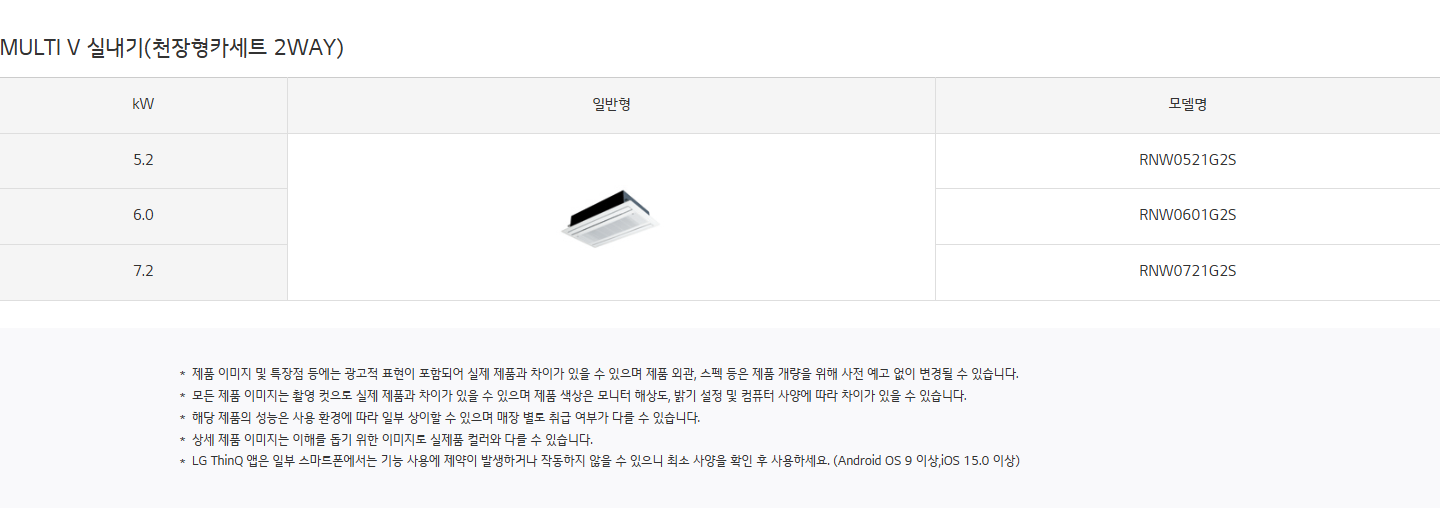Viewport: 1440px width, 508px height.
Task: Click the kW column header
Action: (x=143, y=105)
